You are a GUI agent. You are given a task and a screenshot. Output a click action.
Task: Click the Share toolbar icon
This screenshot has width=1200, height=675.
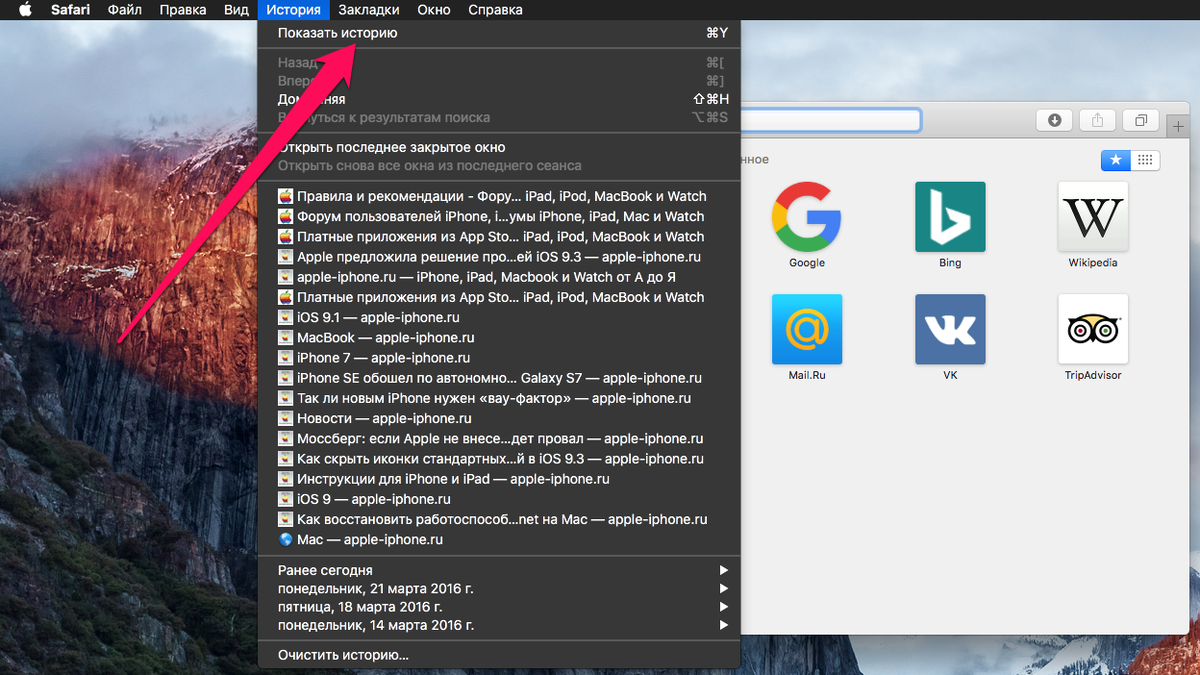(x=1097, y=120)
